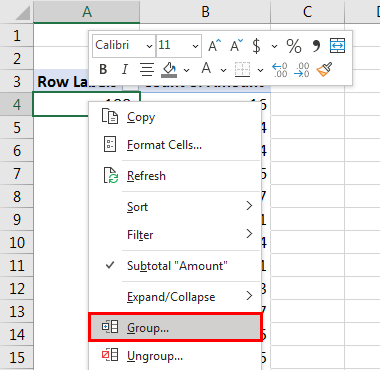Open Filter submenu
380x370 pixels.
175,235
